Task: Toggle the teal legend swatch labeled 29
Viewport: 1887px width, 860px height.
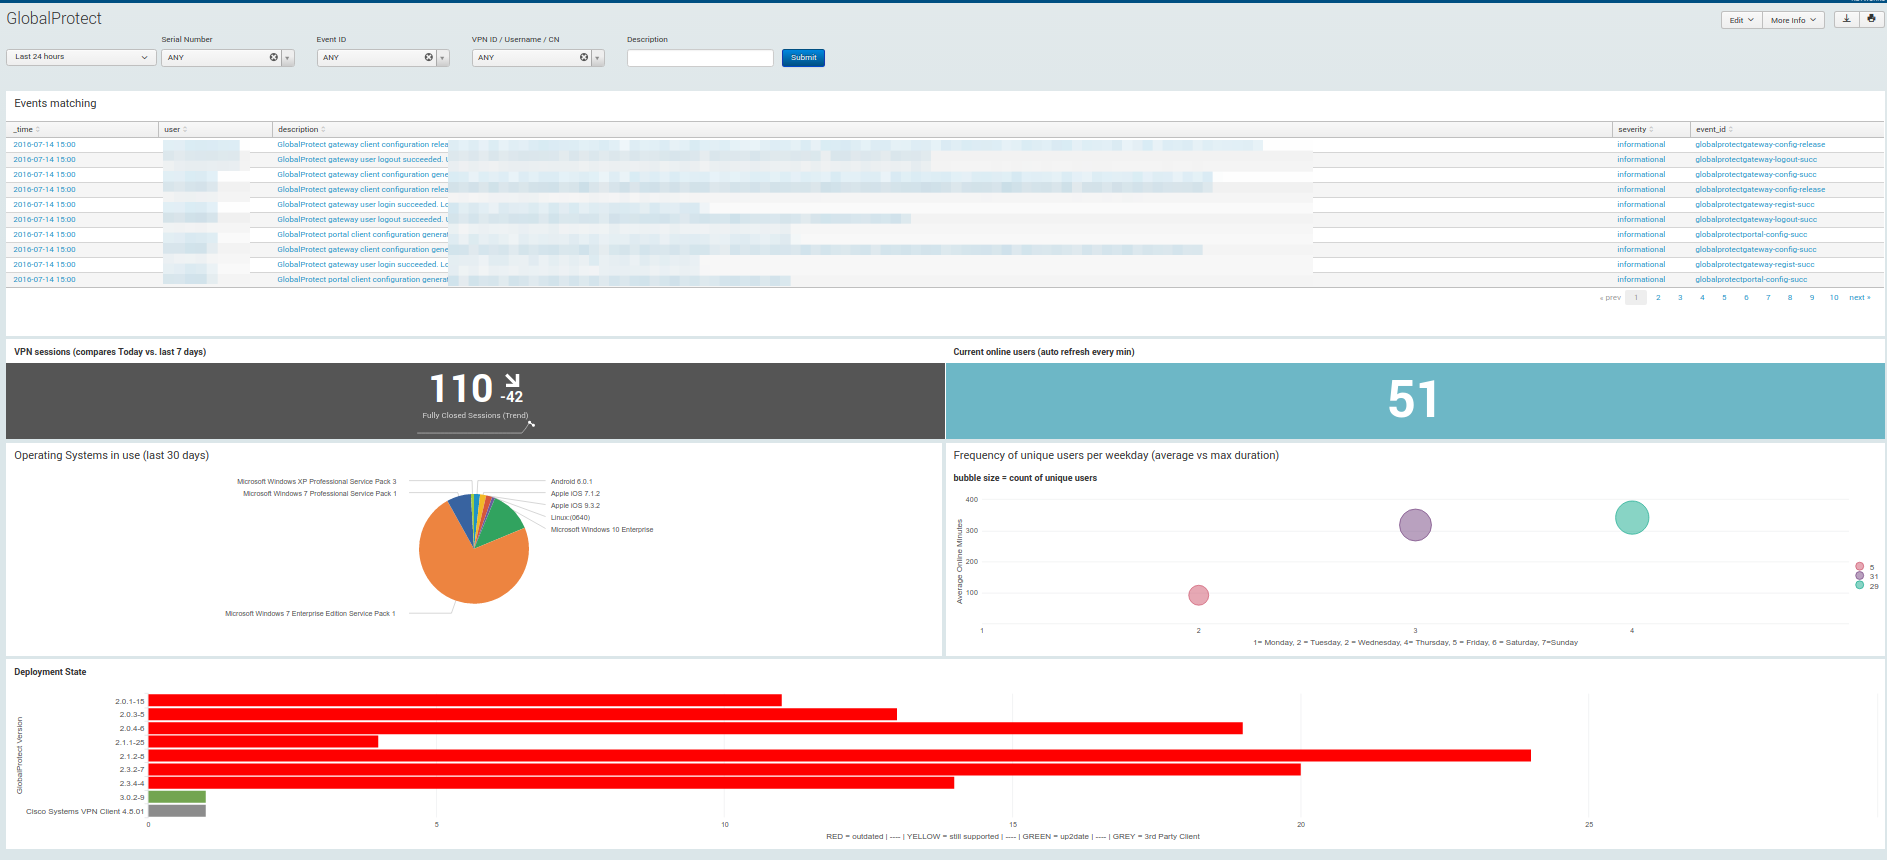Action: coord(1859,586)
